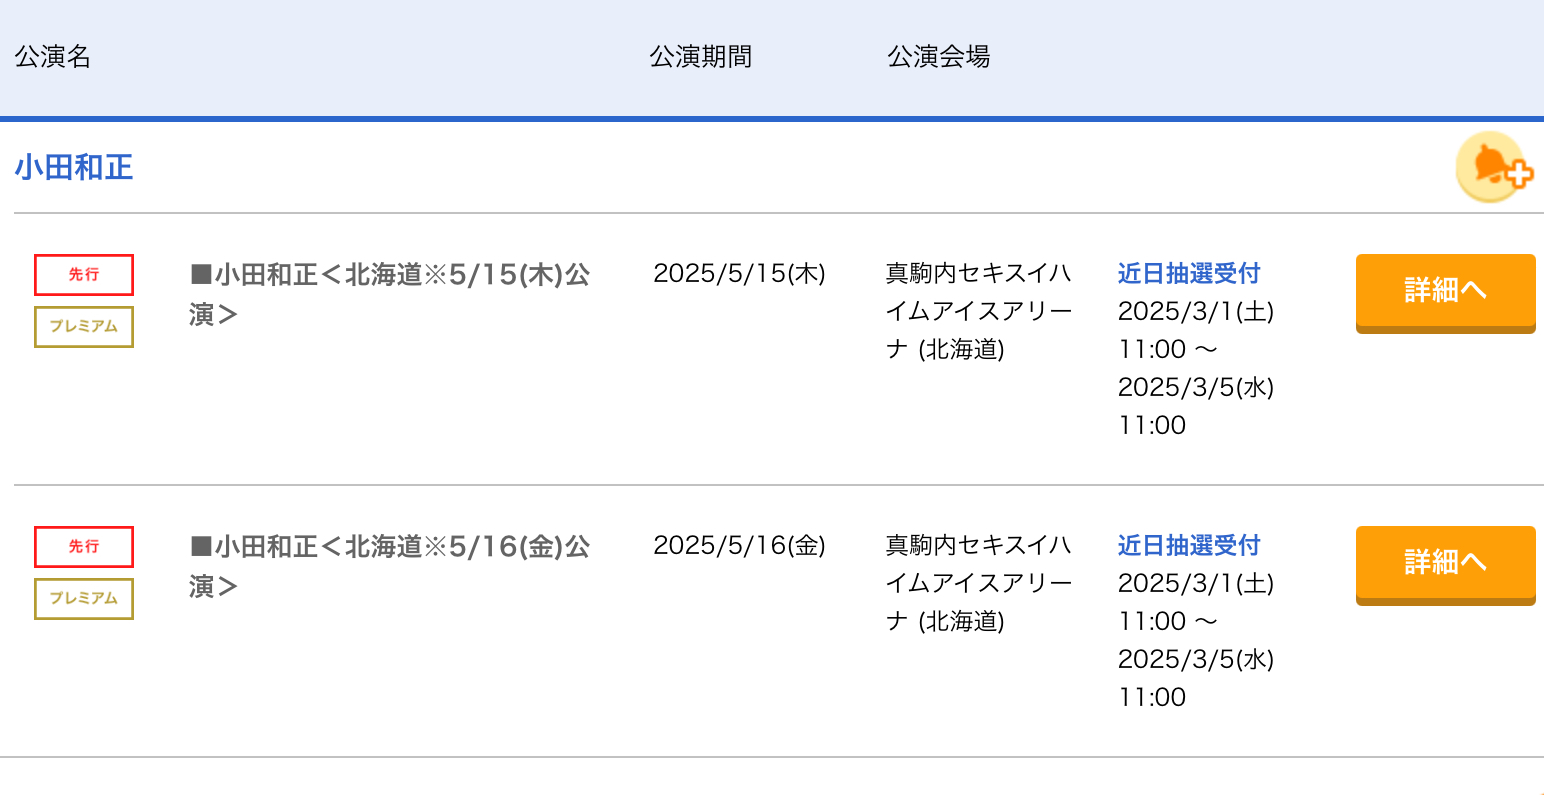Screen dimensions: 1544x795
Task: Click the 公演名 column header
Action: [53, 57]
